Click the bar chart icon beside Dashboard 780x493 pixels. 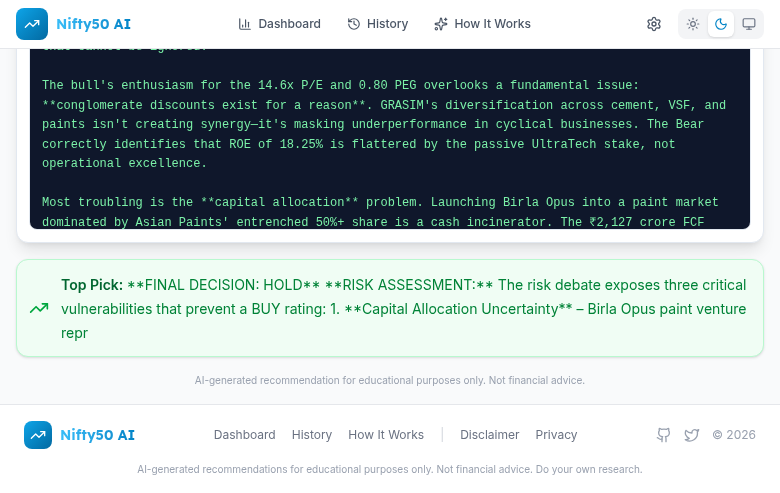pyautogui.click(x=245, y=24)
